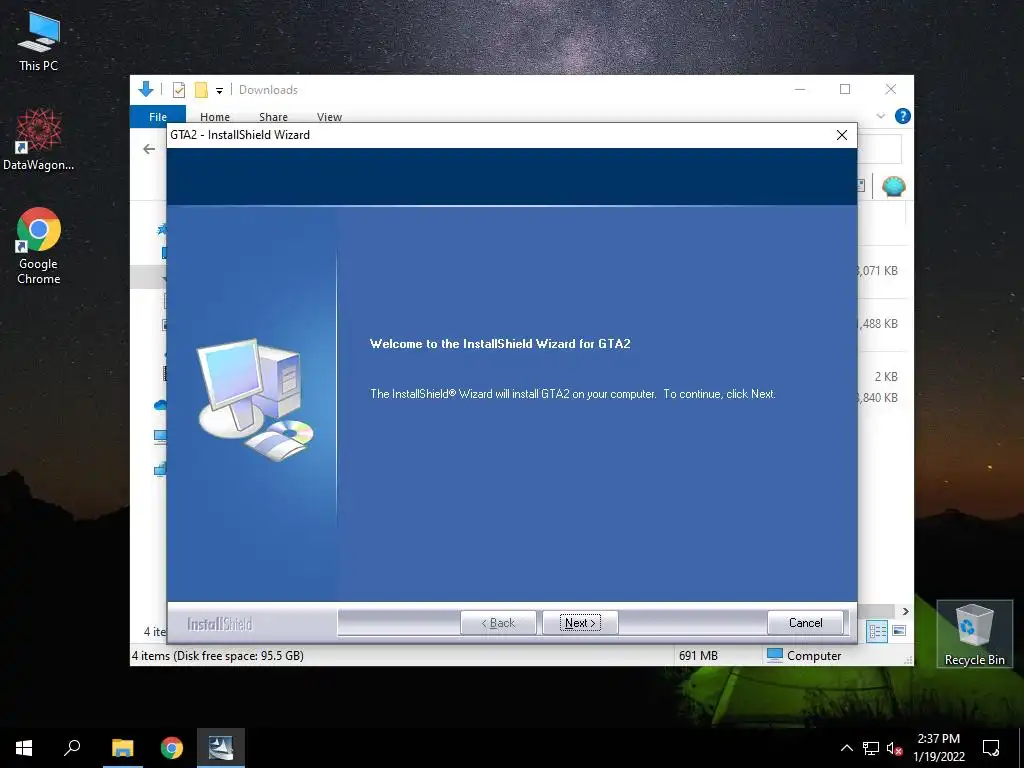
Task: Open the Customize Quick Access Toolbar dropdown
Action: point(219,91)
